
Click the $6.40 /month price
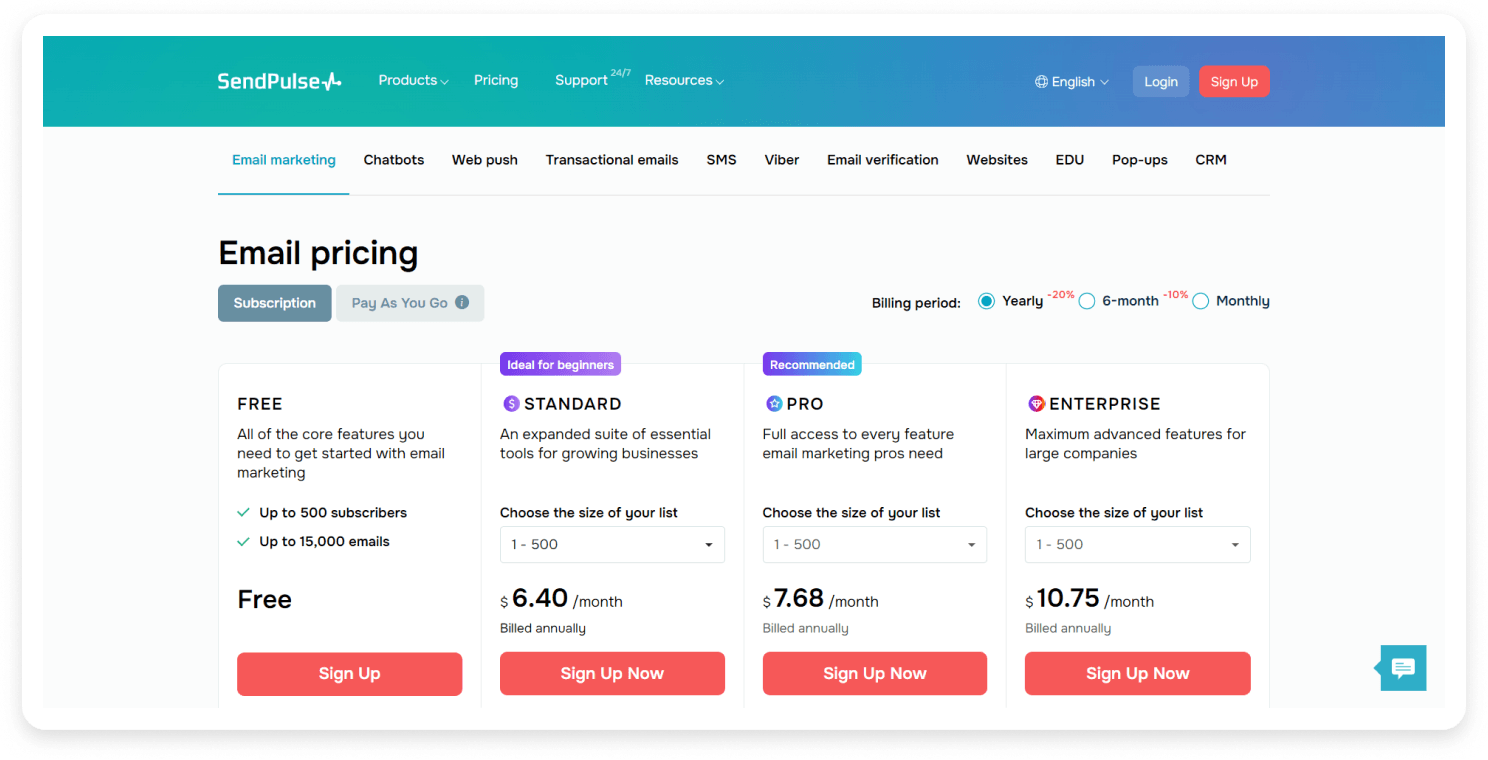561,600
